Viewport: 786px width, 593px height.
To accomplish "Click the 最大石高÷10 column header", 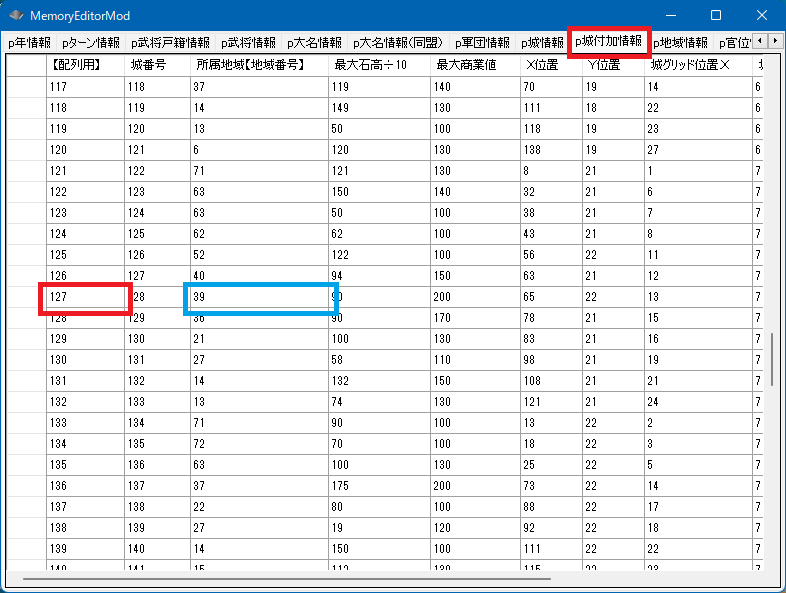I will point(370,65).
